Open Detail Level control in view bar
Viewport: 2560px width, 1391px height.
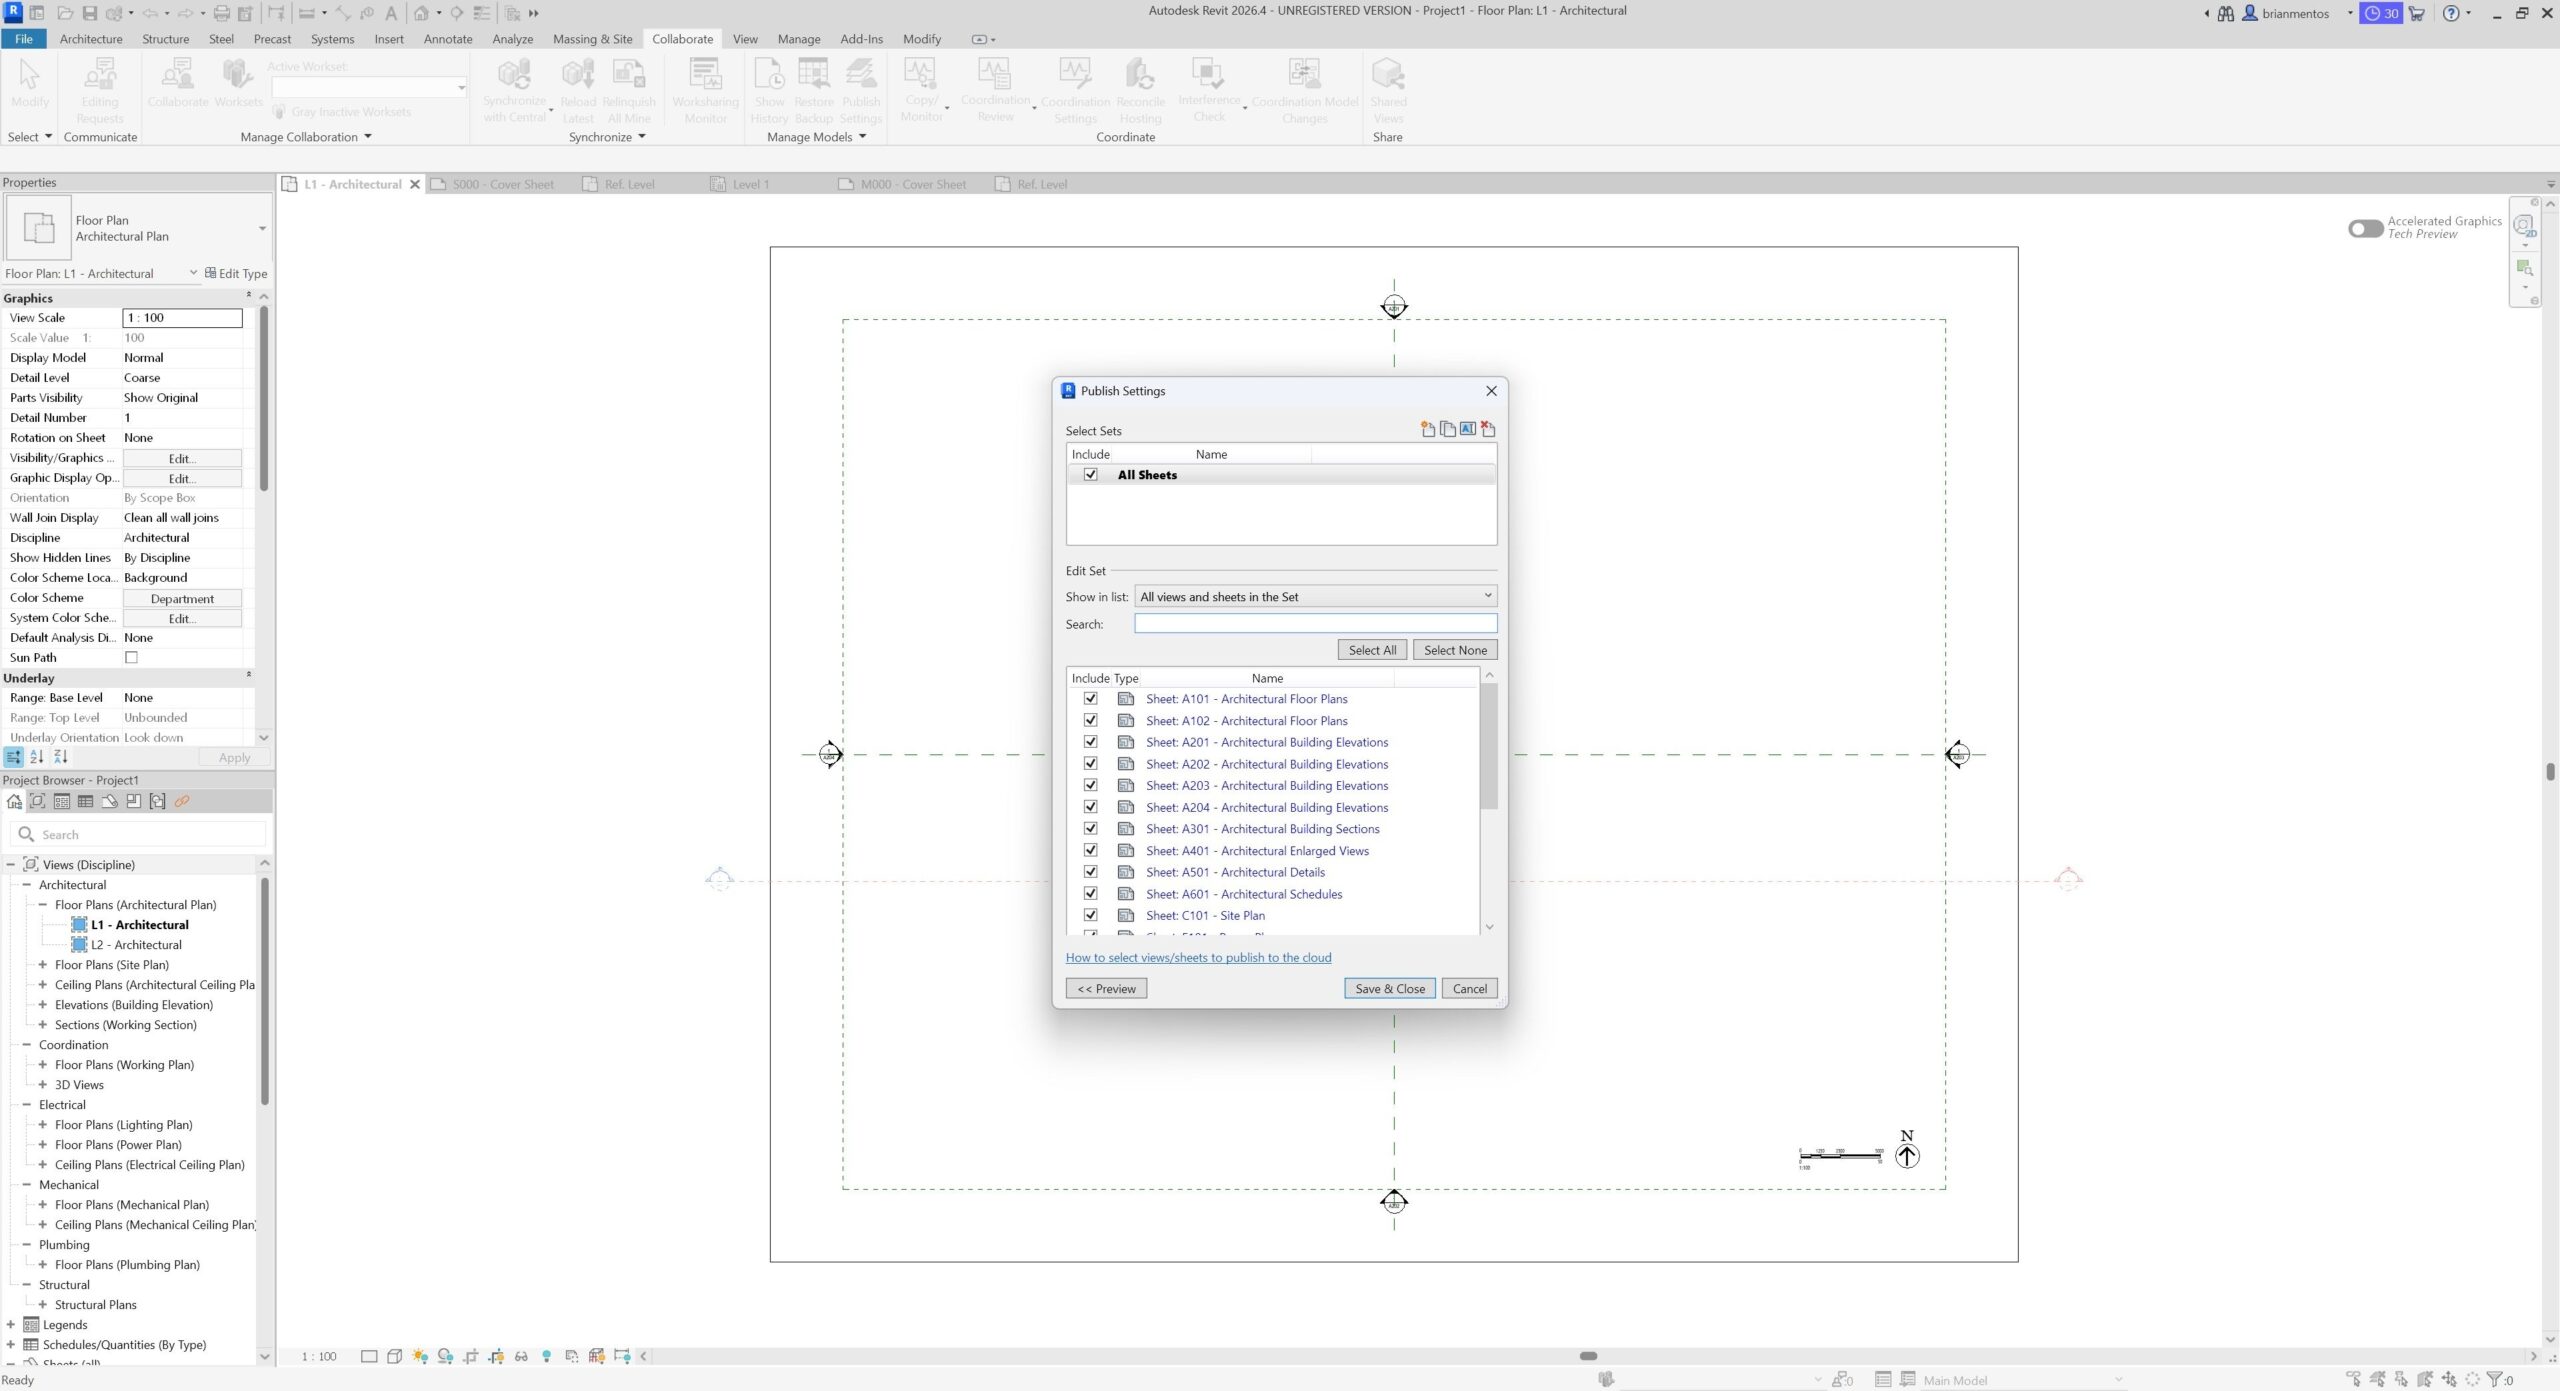pos(369,1357)
